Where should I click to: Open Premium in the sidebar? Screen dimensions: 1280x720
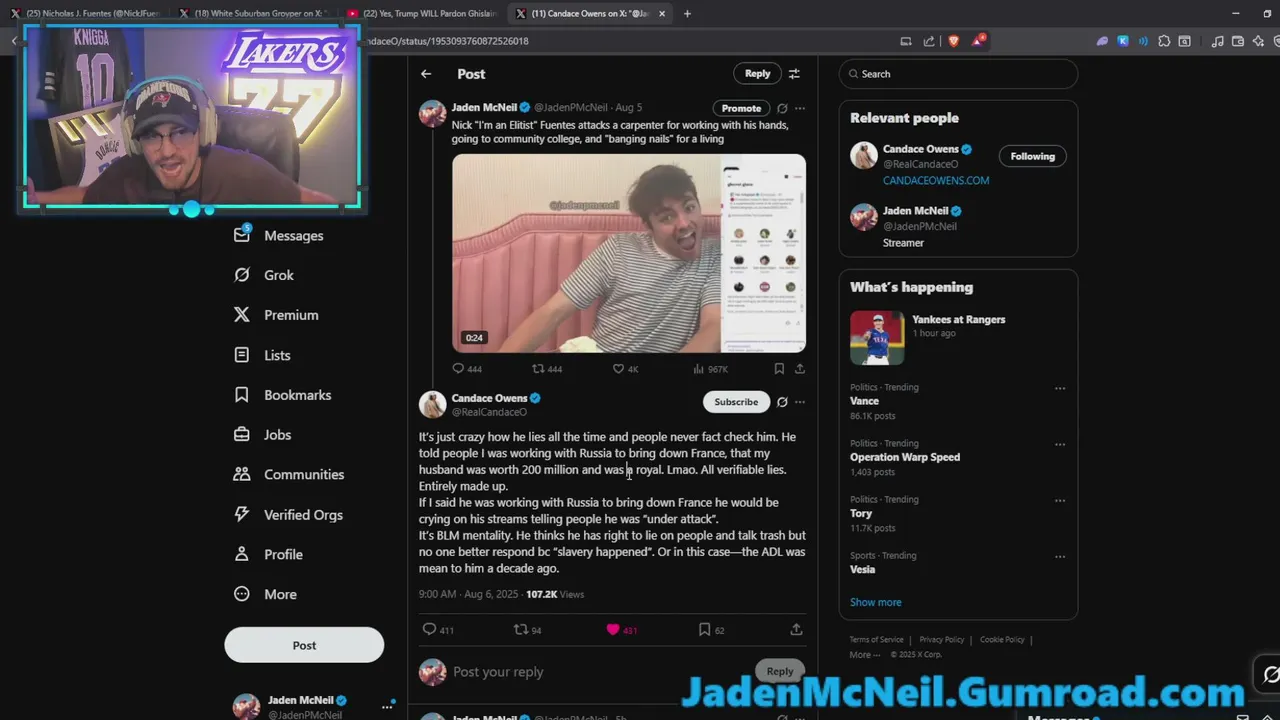click(x=275, y=315)
